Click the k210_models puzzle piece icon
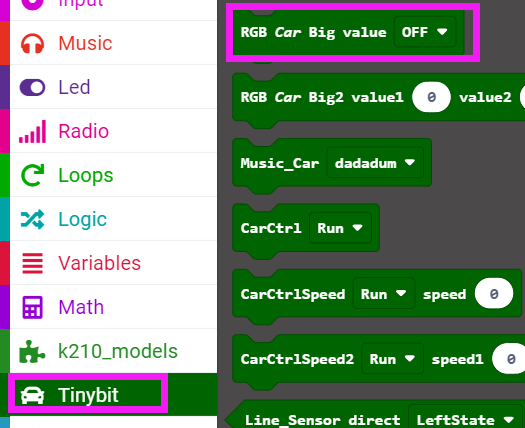 [32, 351]
